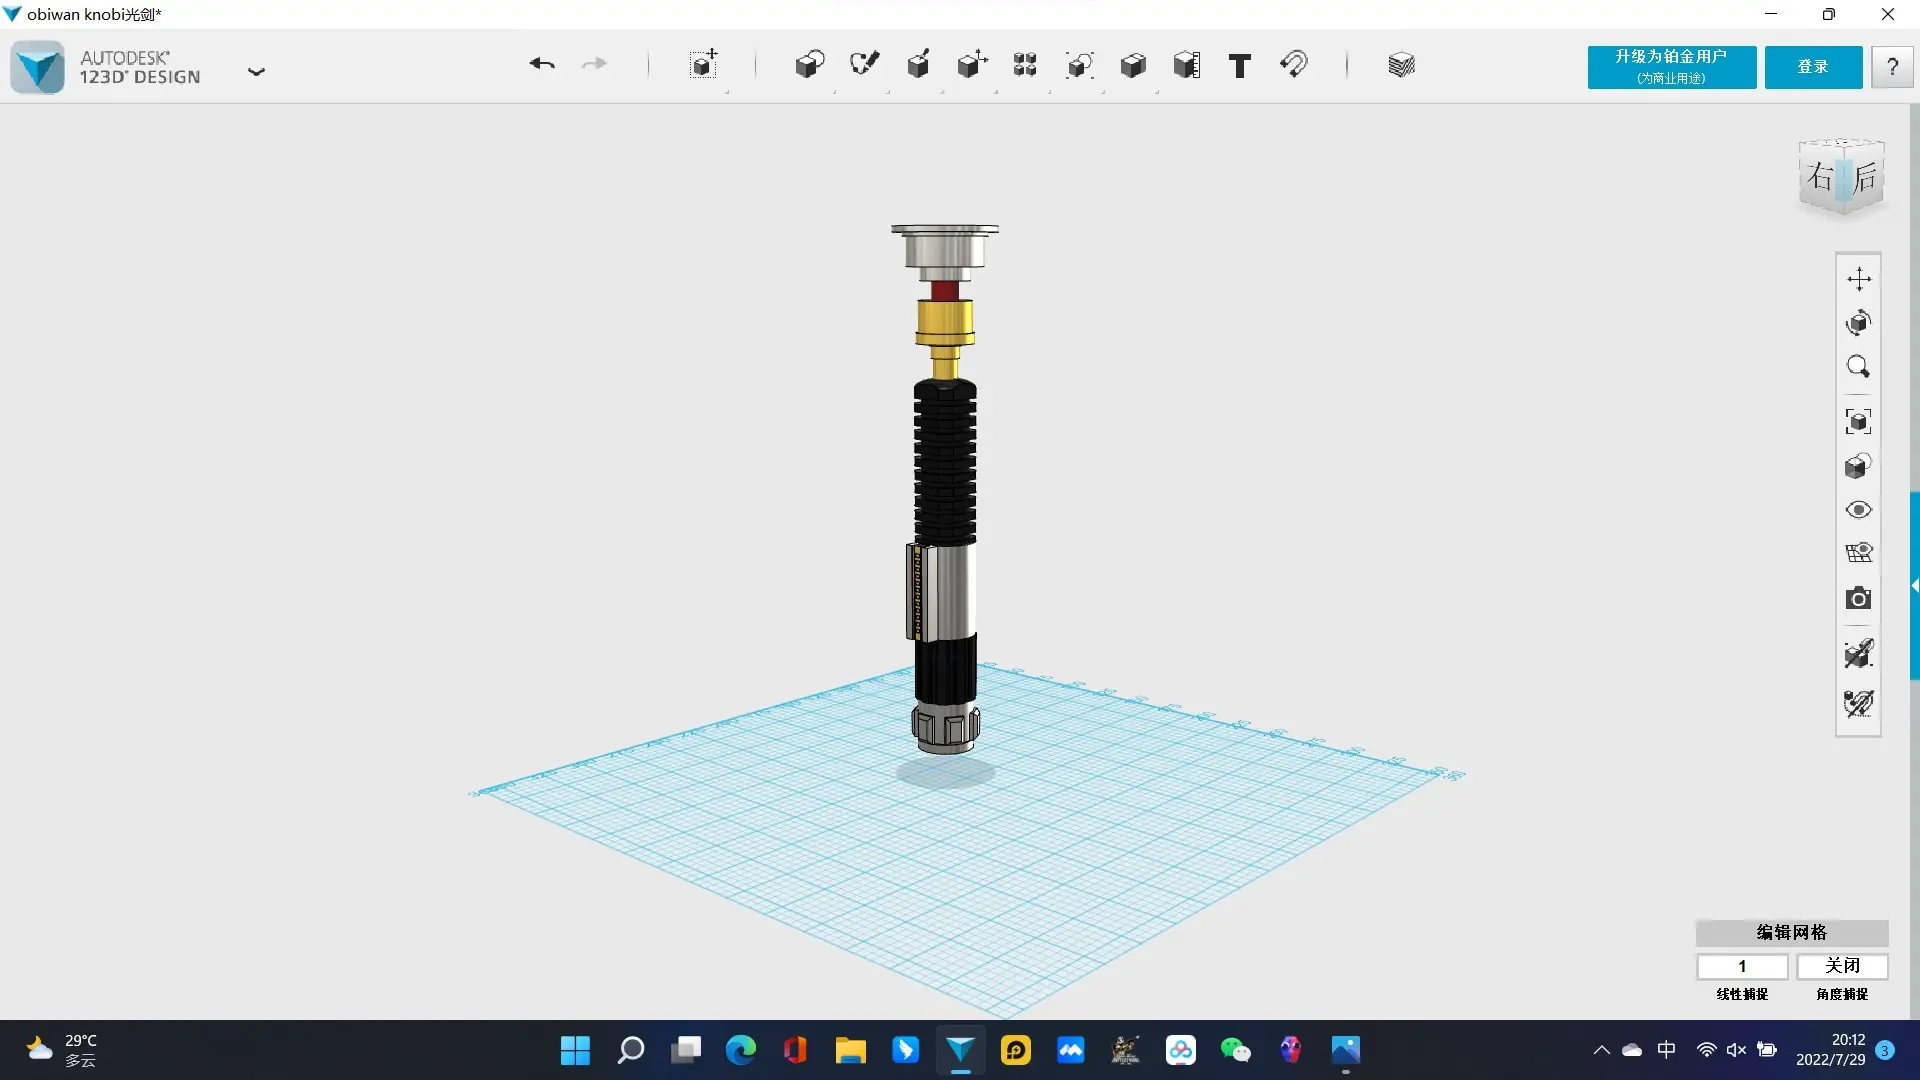The width and height of the screenshot is (1920, 1080).
Task: Toggle the eye visibility option
Action: (x=1859, y=510)
